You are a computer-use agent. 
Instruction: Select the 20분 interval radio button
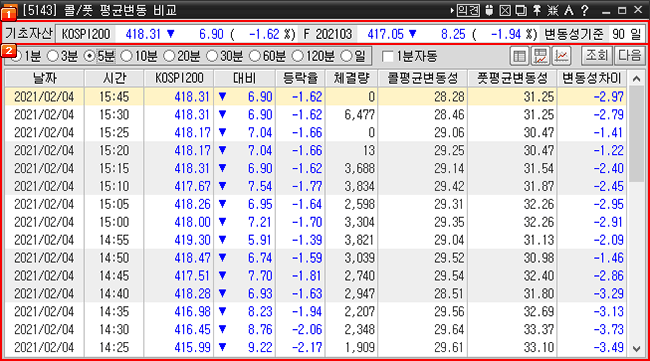pos(169,56)
